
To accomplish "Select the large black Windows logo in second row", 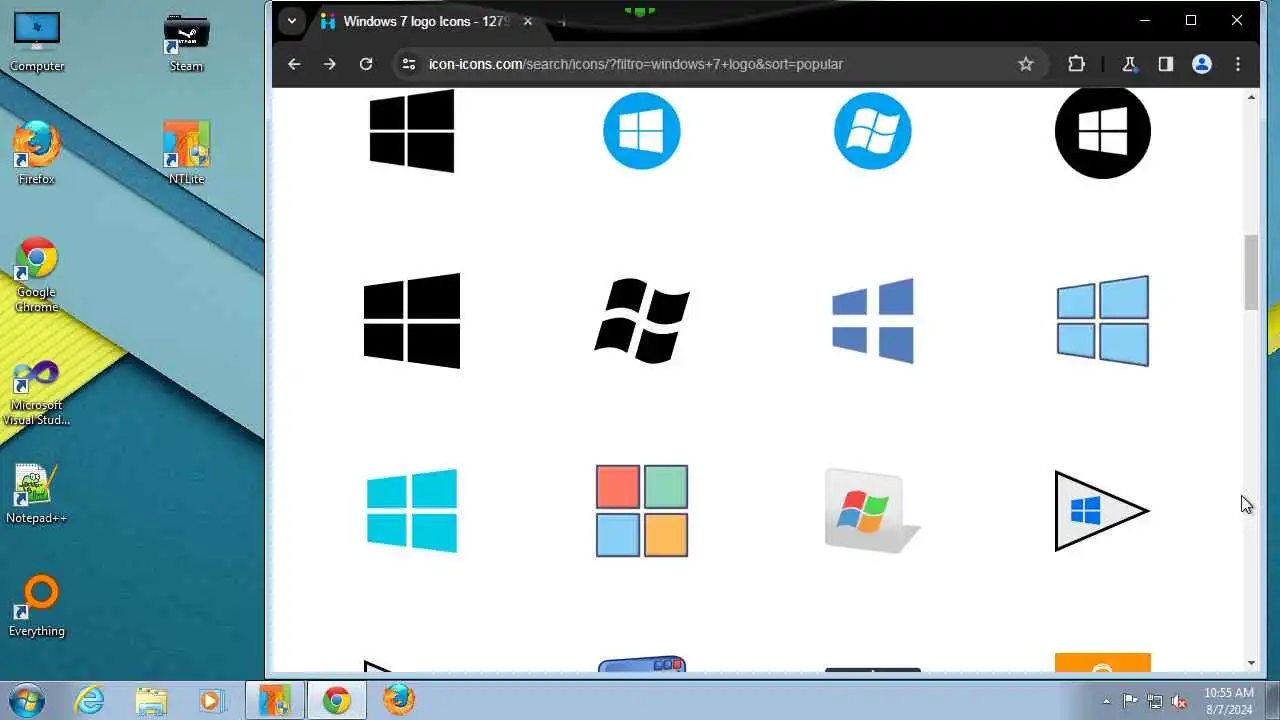I will (x=412, y=321).
